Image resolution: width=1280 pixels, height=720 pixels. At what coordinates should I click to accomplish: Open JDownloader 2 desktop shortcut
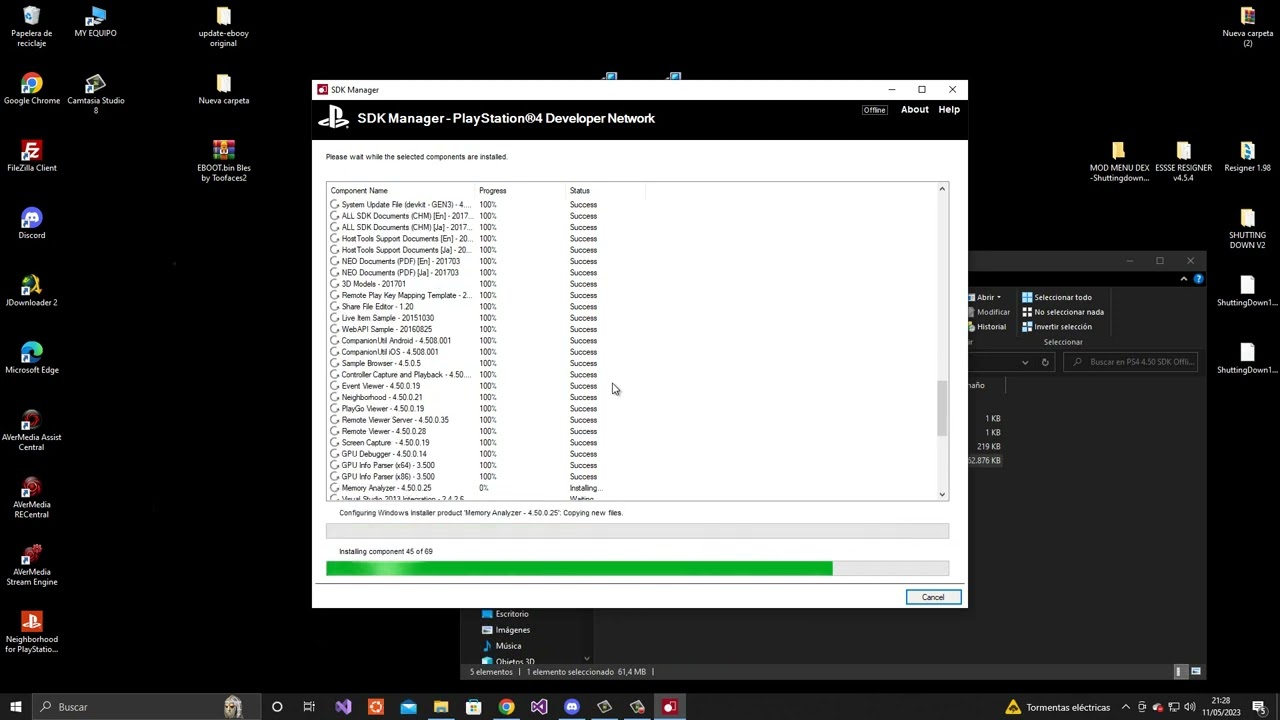pyautogui.click(x=32, y=291)
